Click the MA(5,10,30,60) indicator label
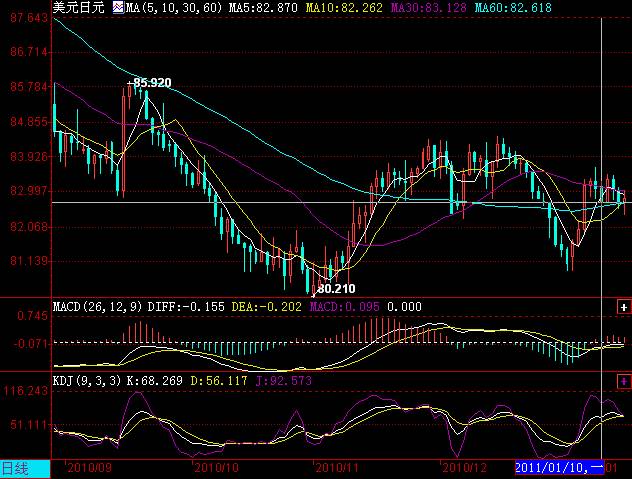 [174, 8]
